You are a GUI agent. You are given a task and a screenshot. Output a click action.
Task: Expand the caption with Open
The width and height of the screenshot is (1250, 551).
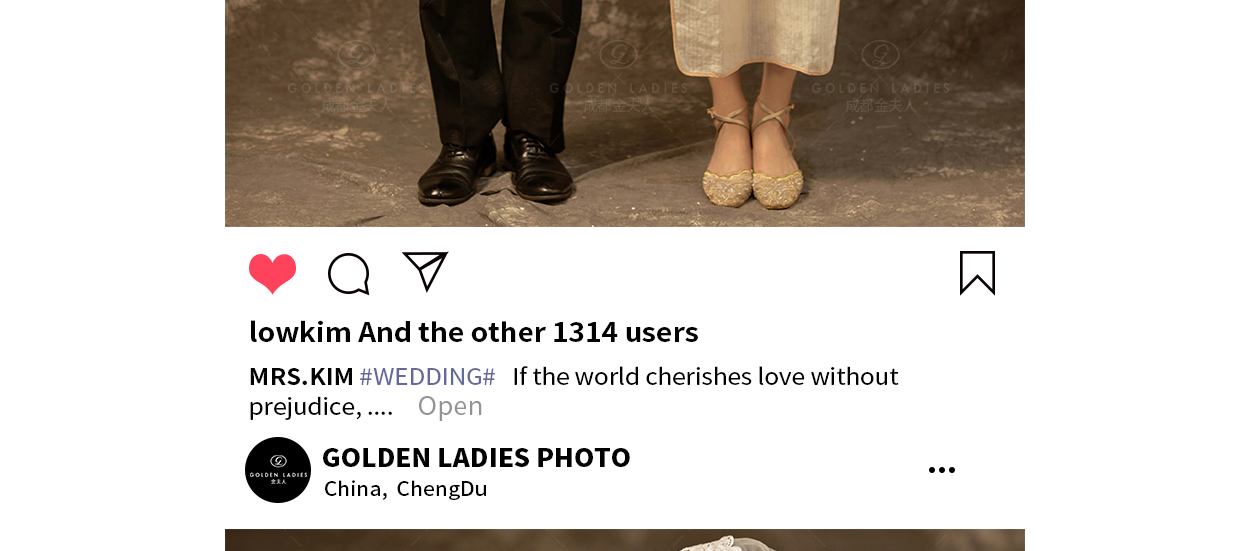(450, 406)
